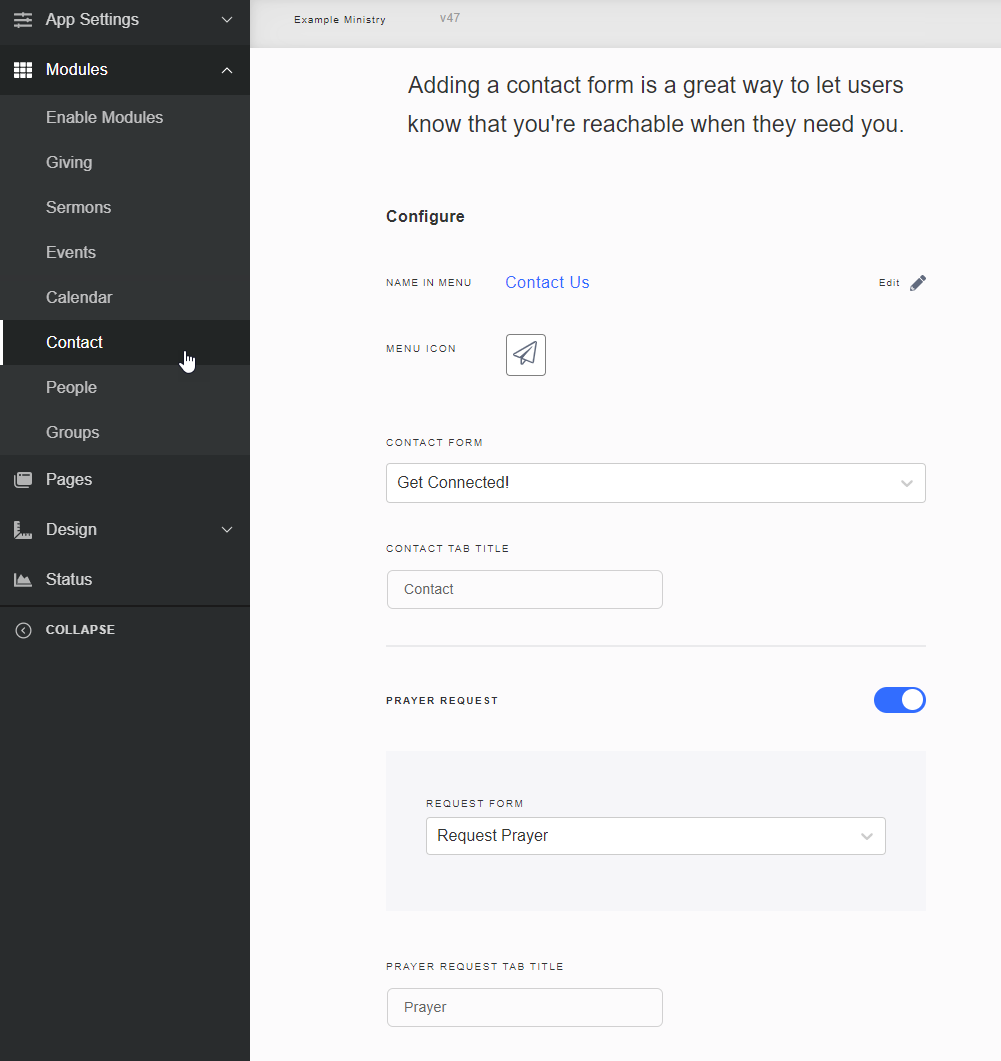Navigate to the Groups module
This screenshot has height=1061, width=1001.
click(x=72, y=432)
